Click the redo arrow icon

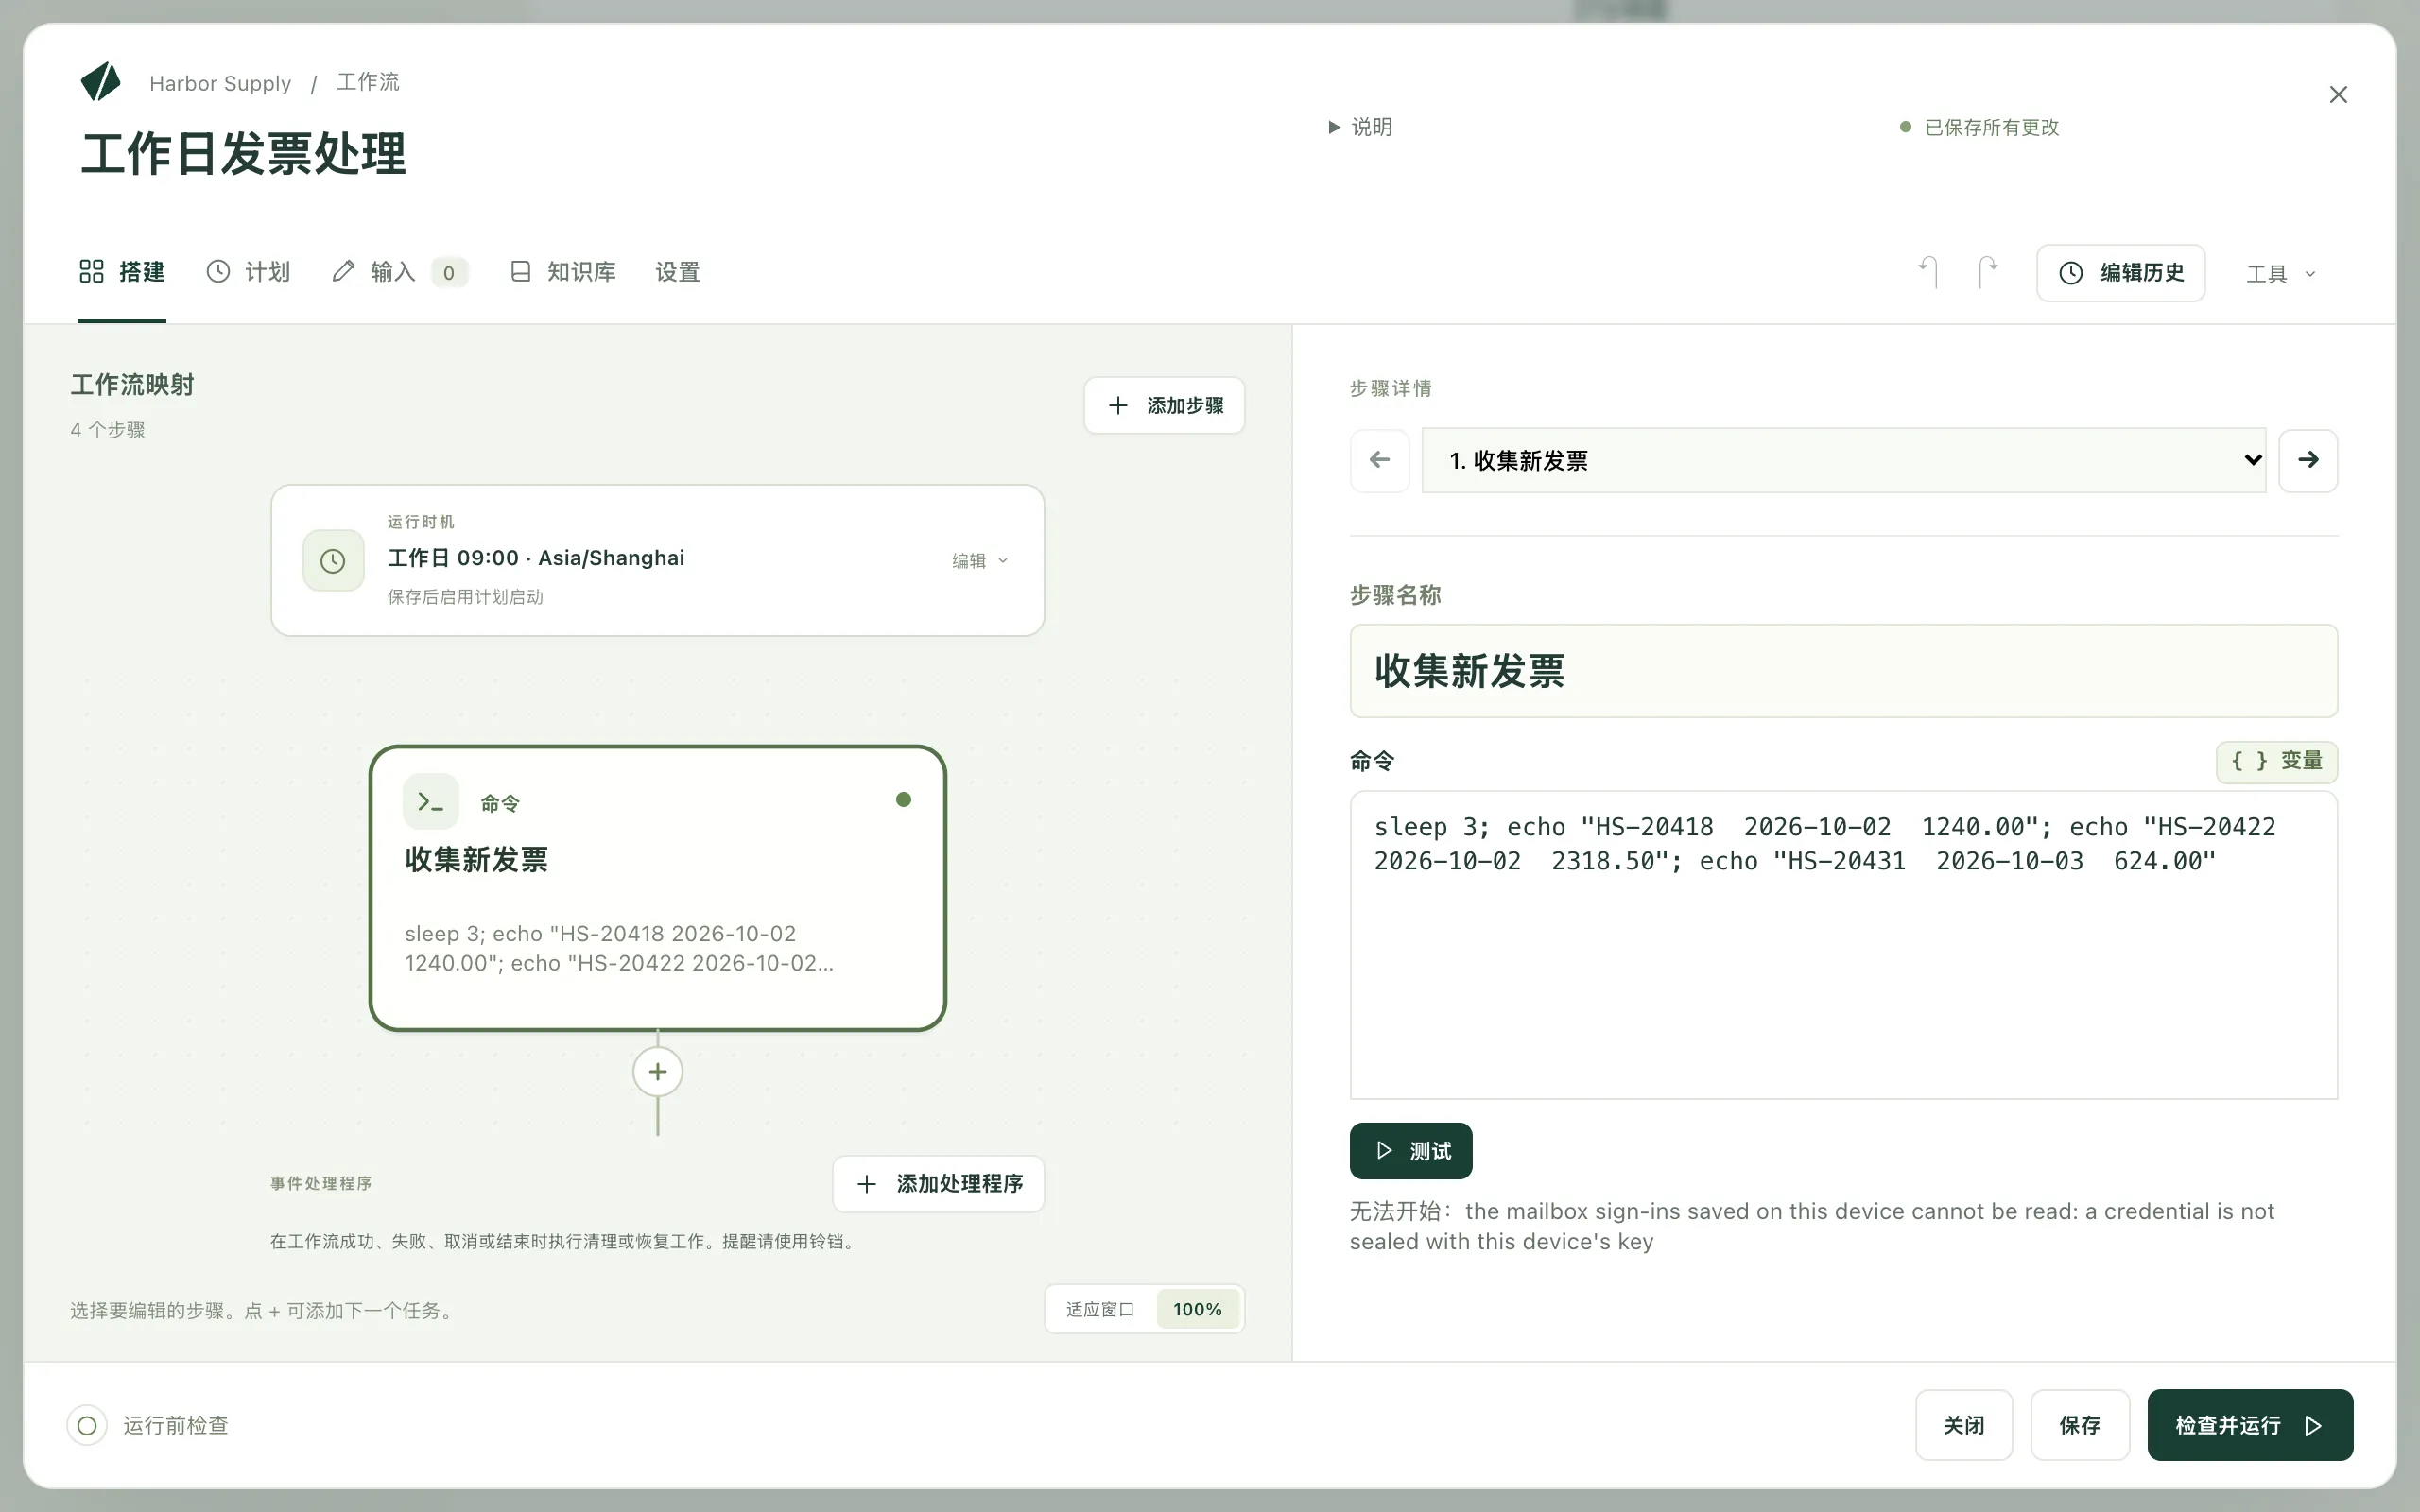[1988, 272]
